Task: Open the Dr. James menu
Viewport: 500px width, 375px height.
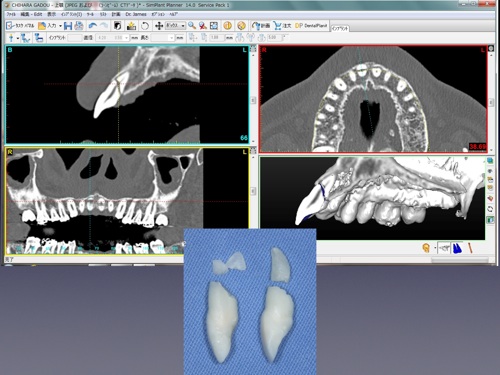Action: pyautogui.click(x=136, y=14)
